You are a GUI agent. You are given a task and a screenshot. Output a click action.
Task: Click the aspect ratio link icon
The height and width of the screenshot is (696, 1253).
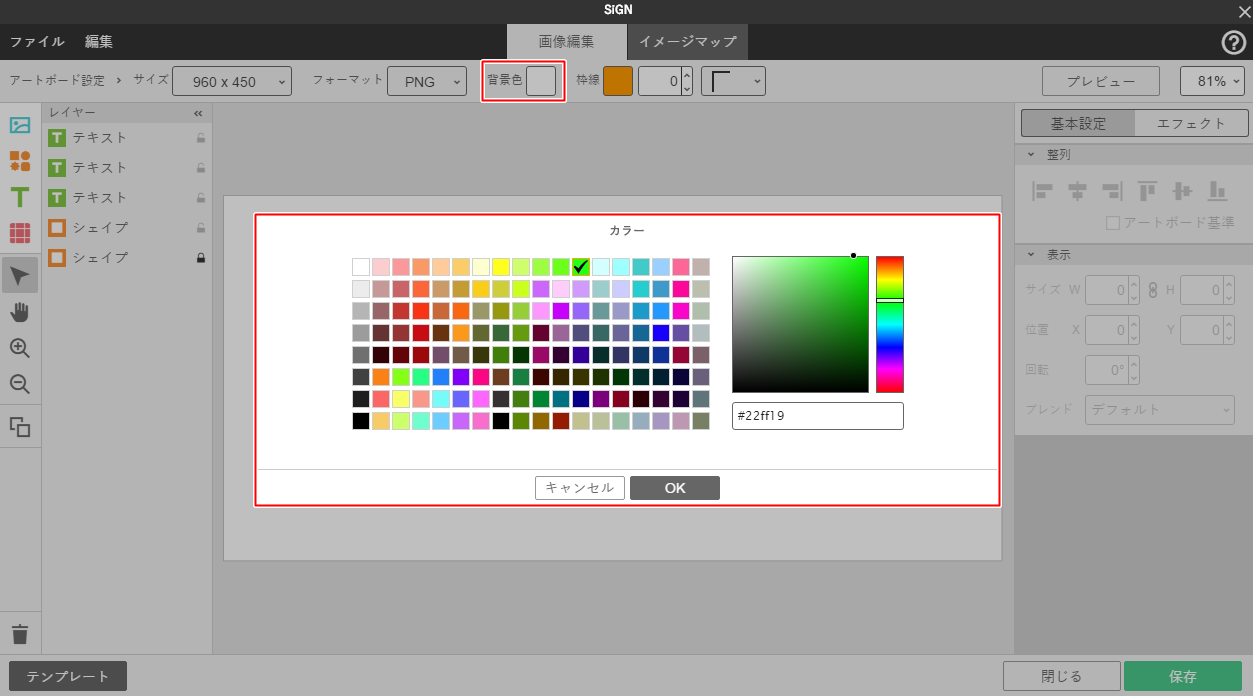1153,290
